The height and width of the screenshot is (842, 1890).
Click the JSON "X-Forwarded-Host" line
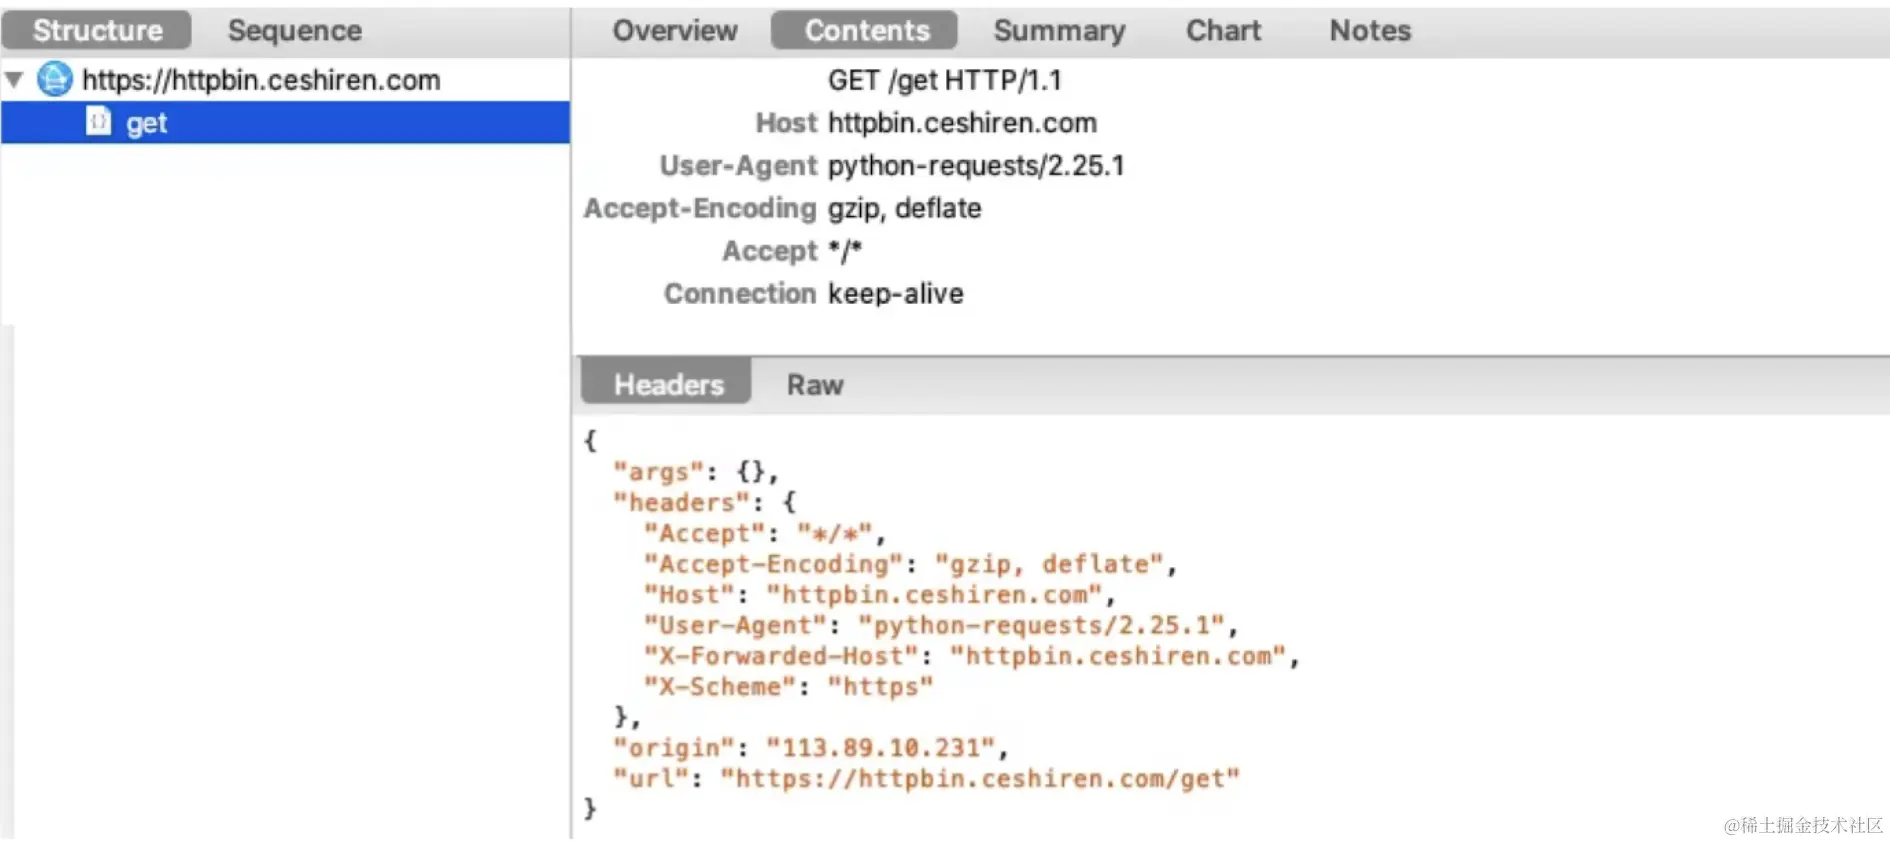(971, 656)
